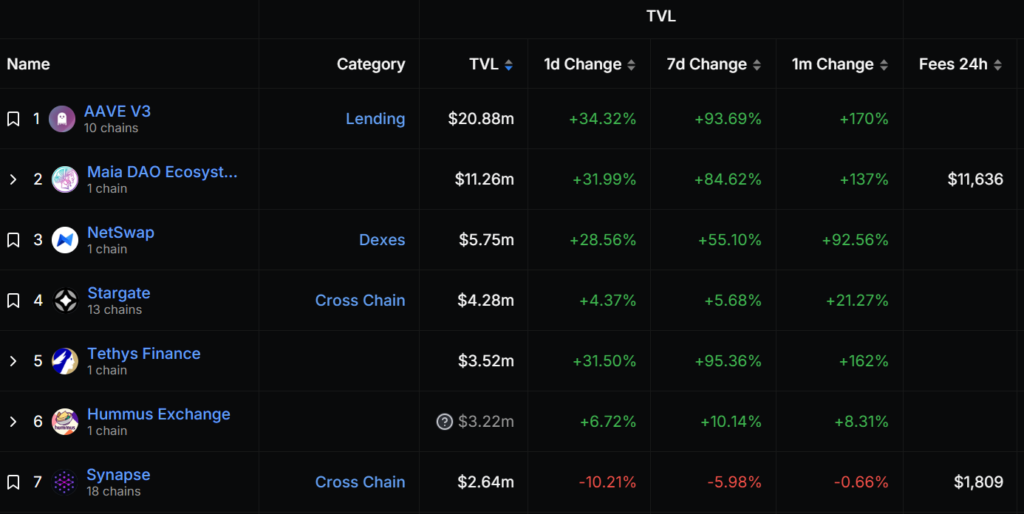Bookmark the AAVE V3 row
Image resolution: width=1024 pixels, height=514 pixels.
pos(13,119)
